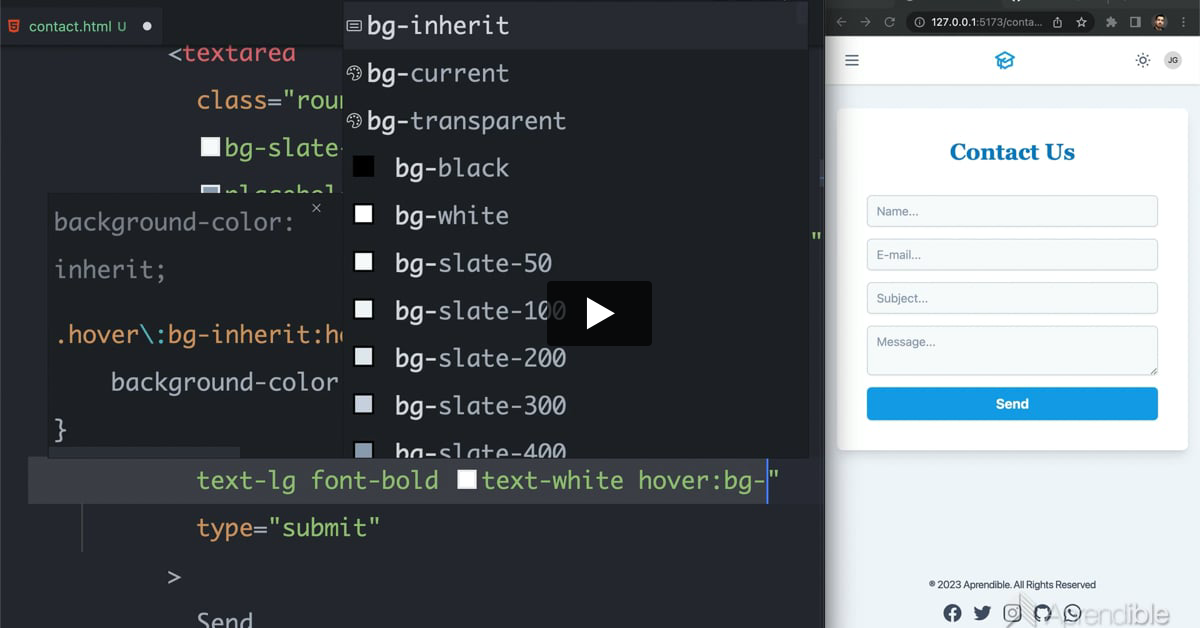1200x628 pixels.
Task: Click hover:bg- text in editor
Action: [702, 480]
